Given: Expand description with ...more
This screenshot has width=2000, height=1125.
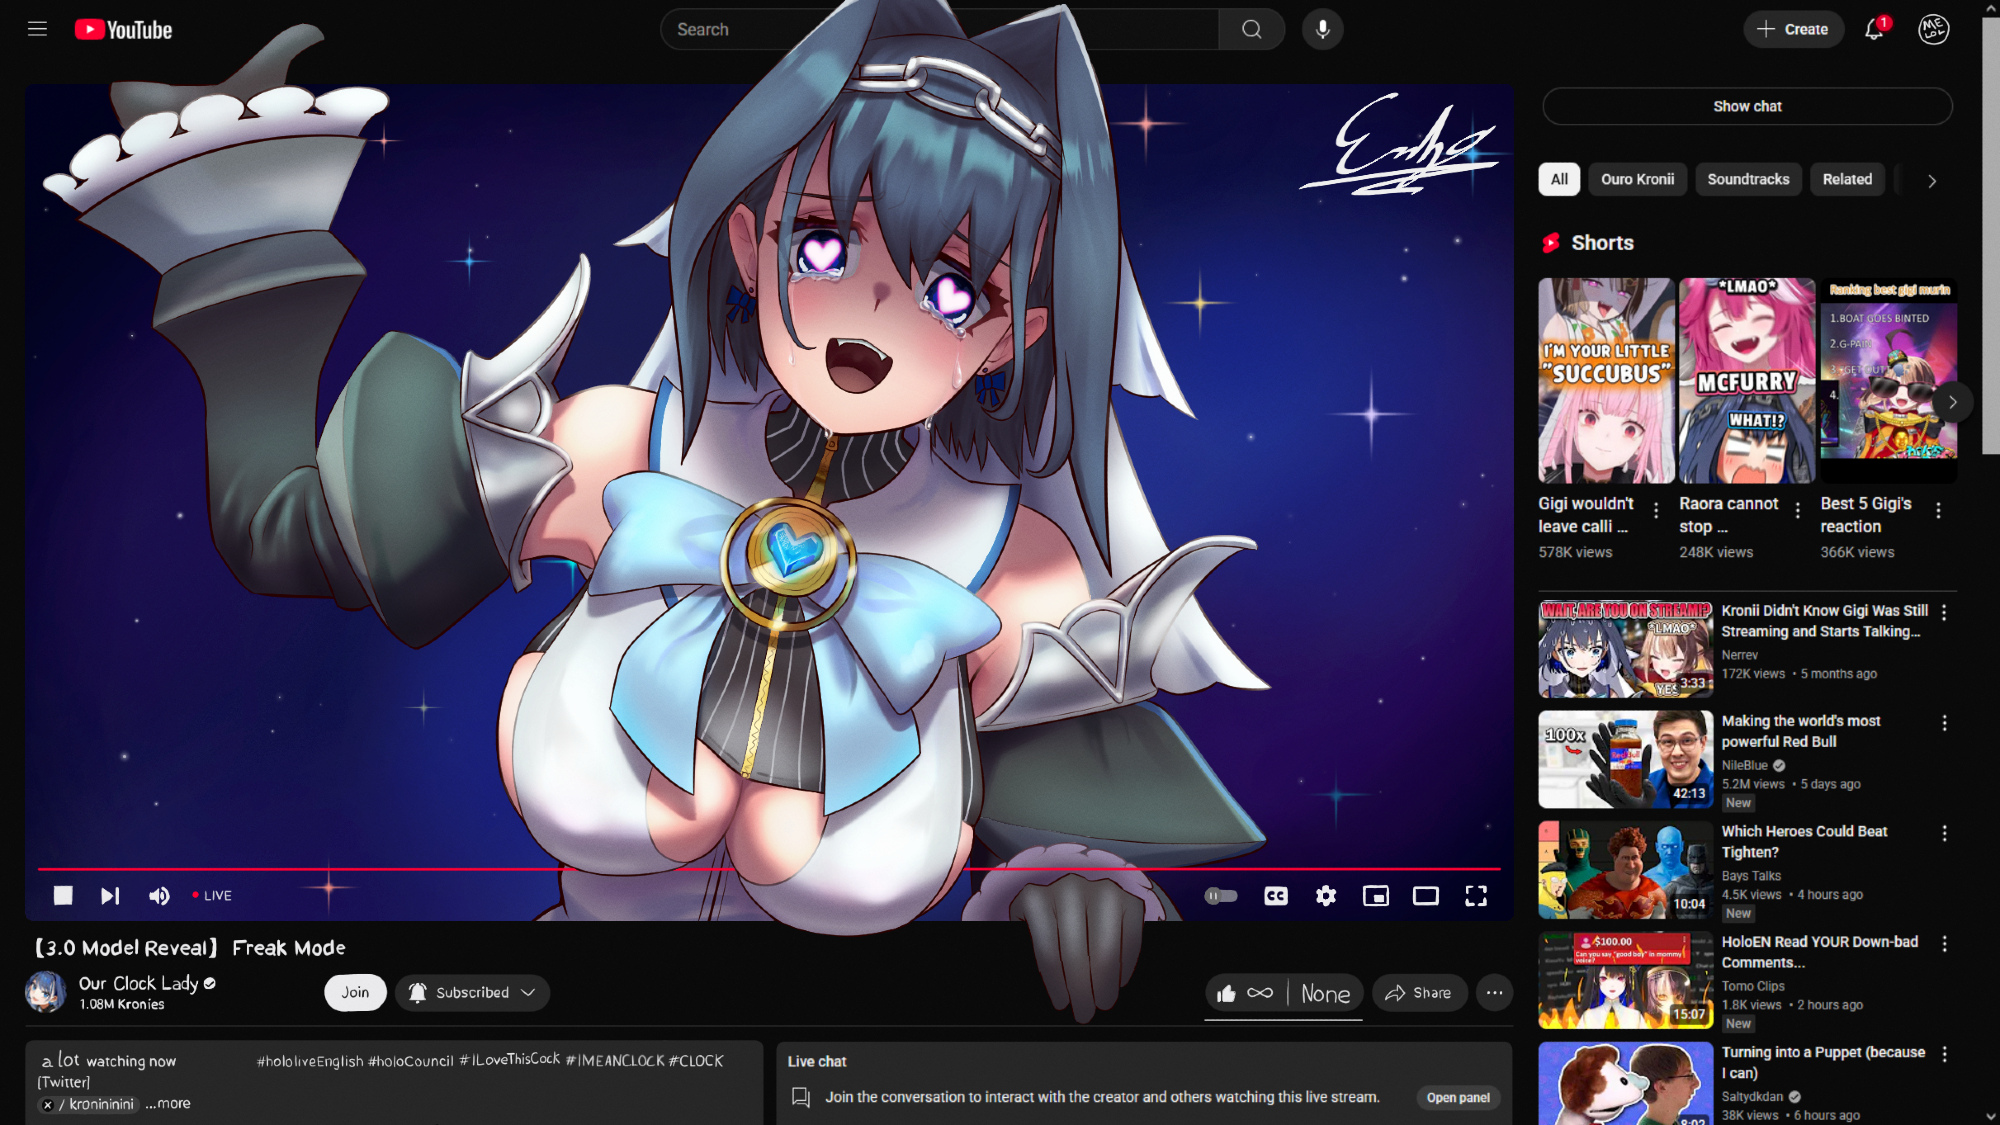Looking at the screenshot, I should click(x=167, y=1104).
